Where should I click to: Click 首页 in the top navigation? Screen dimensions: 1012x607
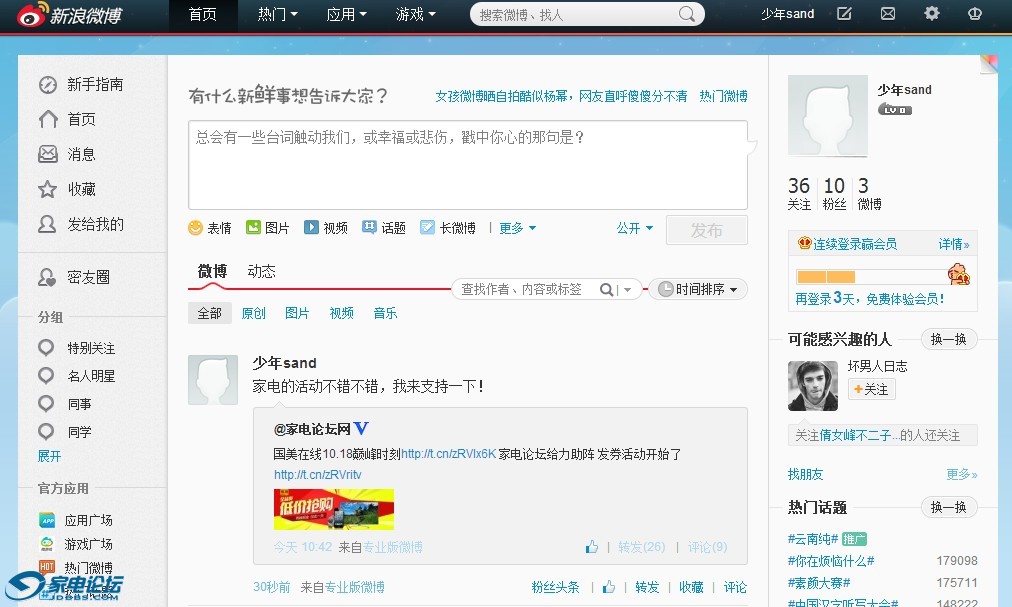pos(203,15)
